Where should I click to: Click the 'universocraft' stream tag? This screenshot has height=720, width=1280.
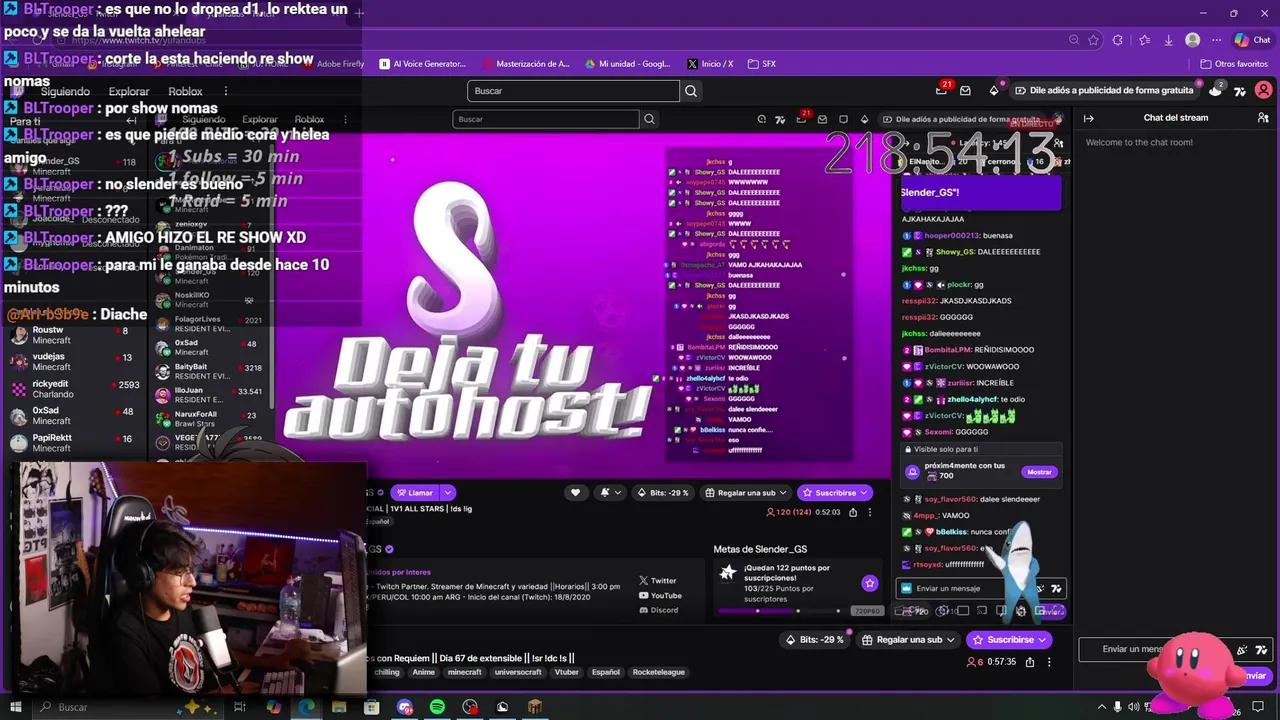(518, 672)
